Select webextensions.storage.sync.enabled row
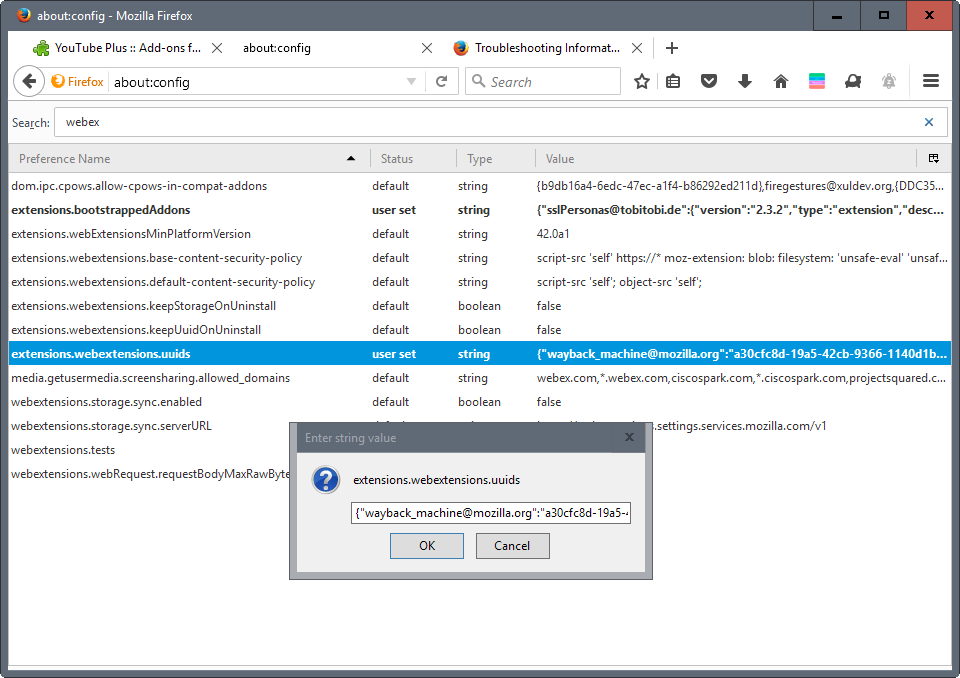The height and width of the screenshot is (678, 960). 480,402
